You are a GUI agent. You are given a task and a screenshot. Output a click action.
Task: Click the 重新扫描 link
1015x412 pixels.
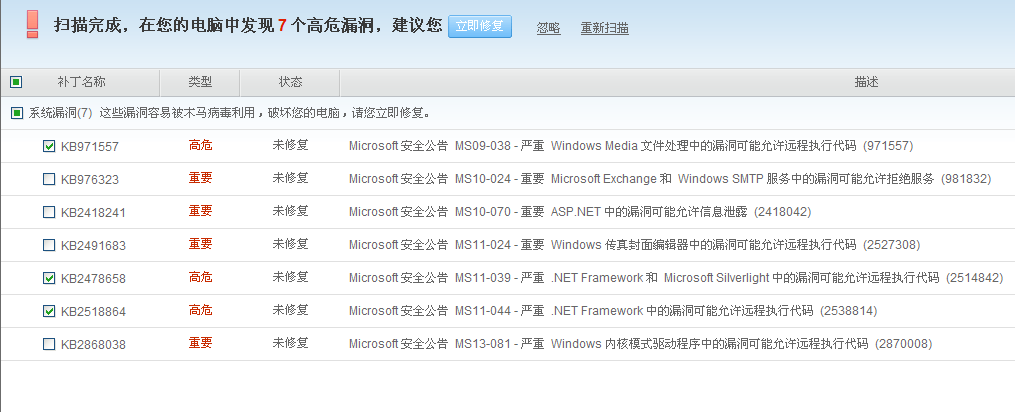(605, 28)
